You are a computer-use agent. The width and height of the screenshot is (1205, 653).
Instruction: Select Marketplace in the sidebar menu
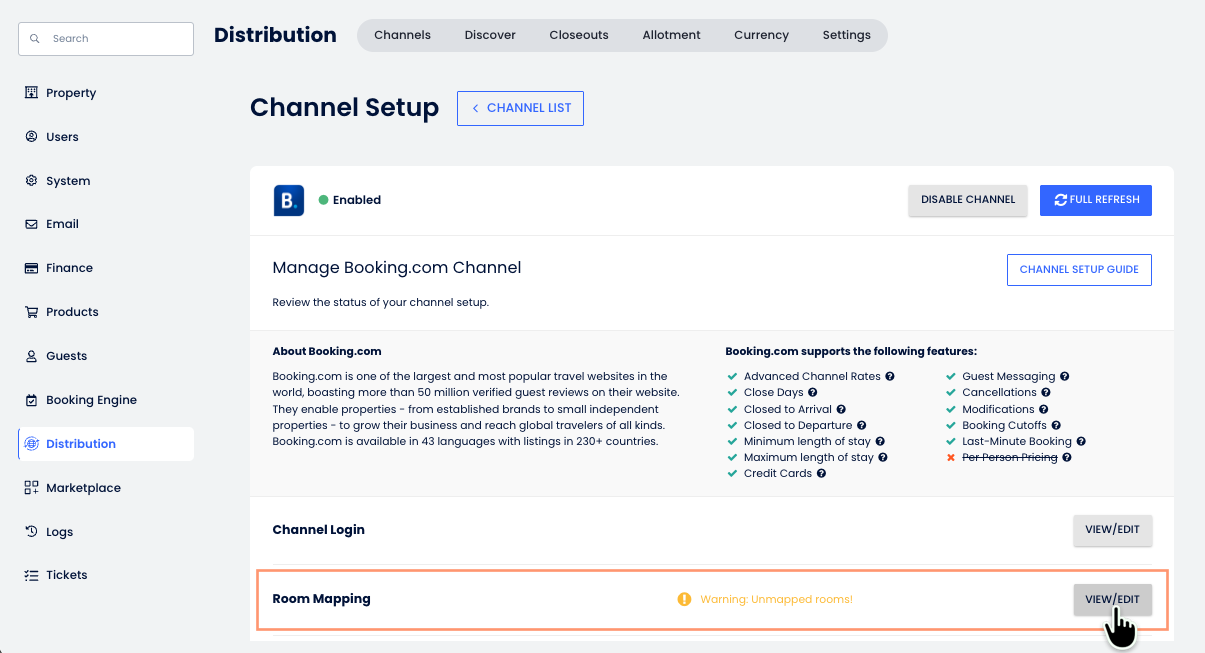click(106, 488)
